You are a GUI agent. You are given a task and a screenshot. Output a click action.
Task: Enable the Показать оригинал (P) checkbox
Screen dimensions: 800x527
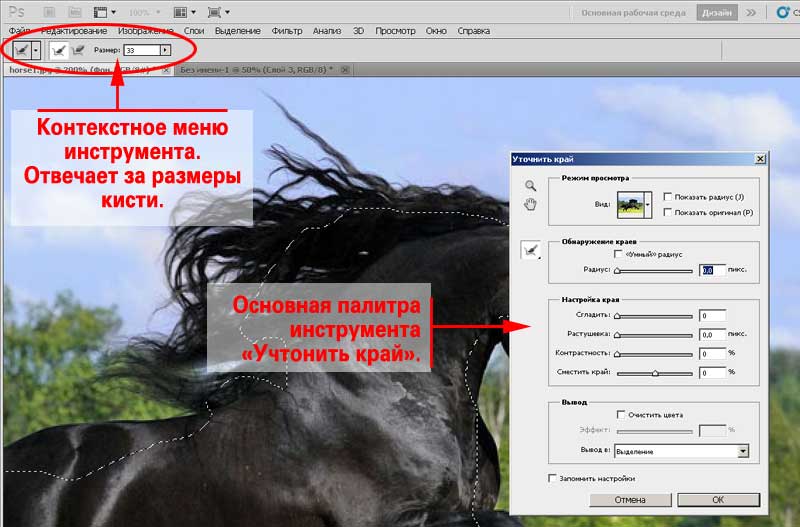click(x=667, y=212)
